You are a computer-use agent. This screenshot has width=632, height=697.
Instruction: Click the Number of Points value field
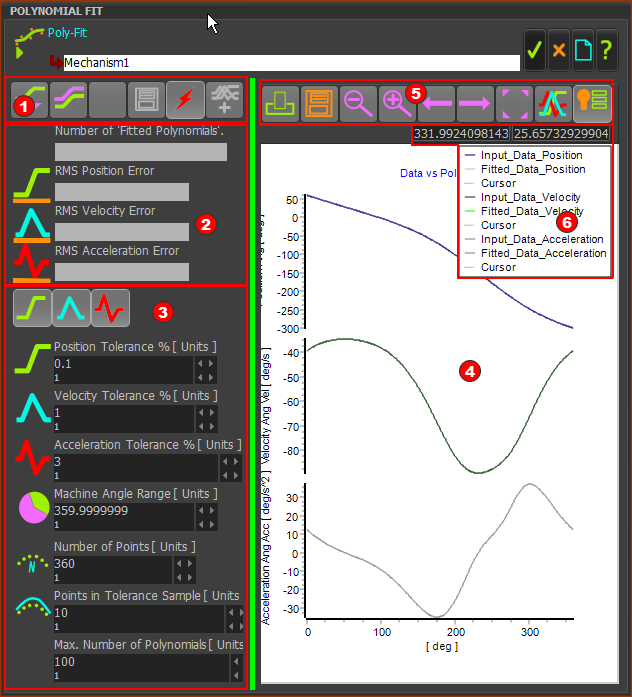[x=113, y=569]
